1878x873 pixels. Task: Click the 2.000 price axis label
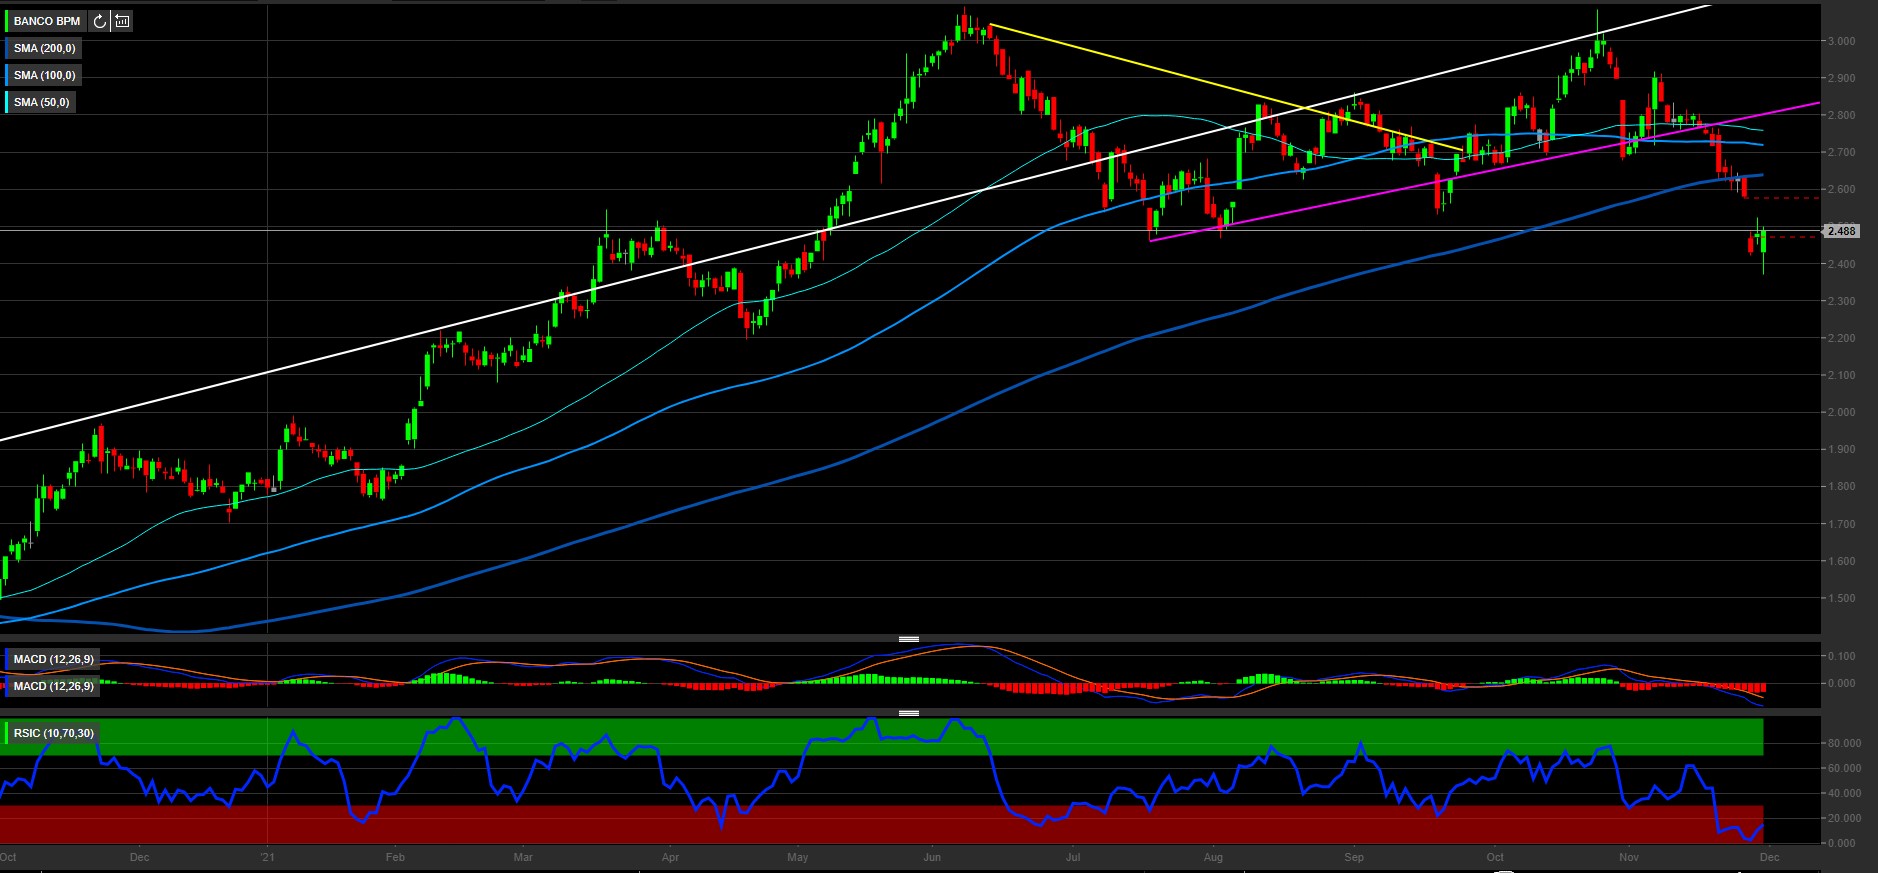pos(1842,412)
